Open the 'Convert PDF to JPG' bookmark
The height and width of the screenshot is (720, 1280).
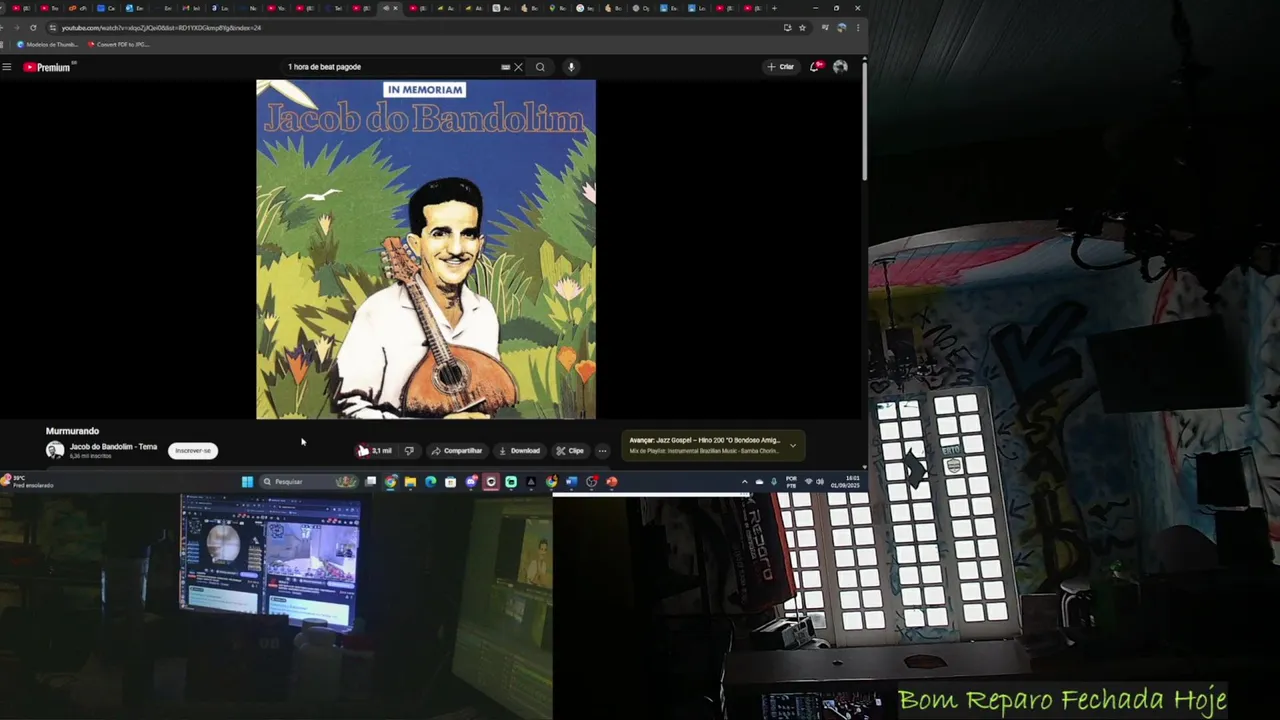118,44
